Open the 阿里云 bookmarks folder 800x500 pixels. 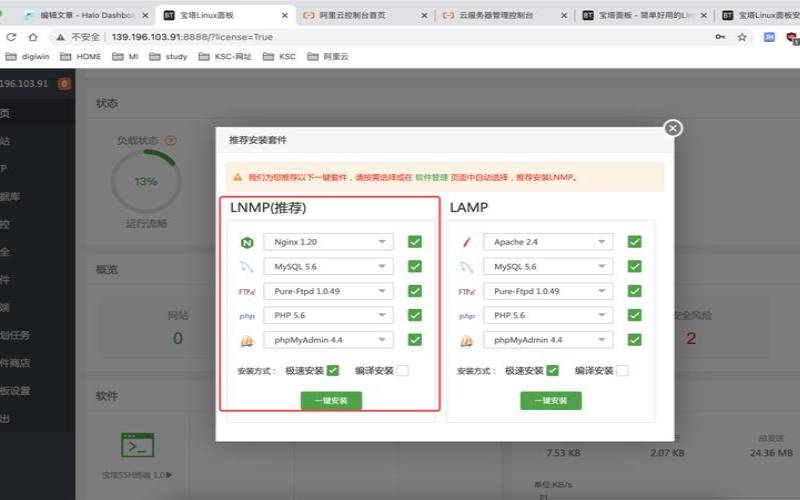coord(328,57)
